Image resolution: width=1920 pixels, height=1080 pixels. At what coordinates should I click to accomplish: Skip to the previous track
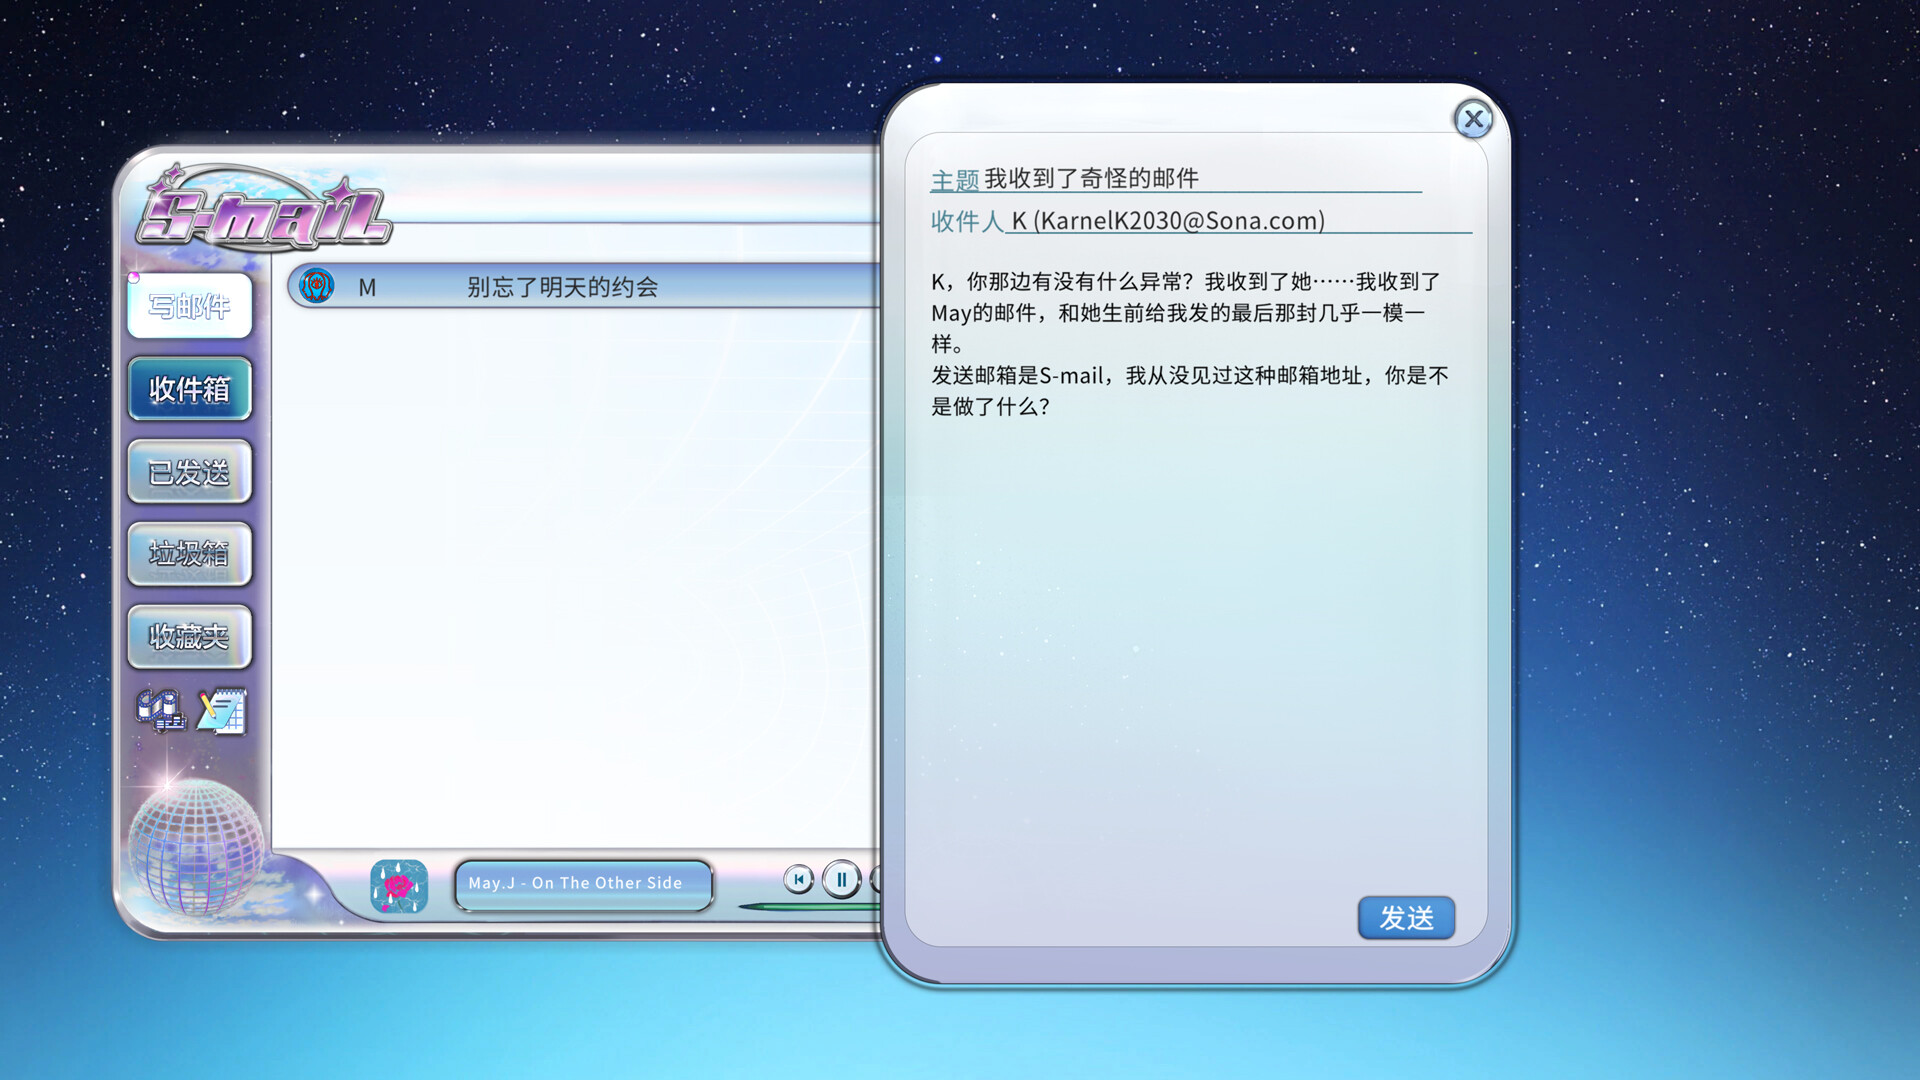pyautogui.click(x=798, y=880)
